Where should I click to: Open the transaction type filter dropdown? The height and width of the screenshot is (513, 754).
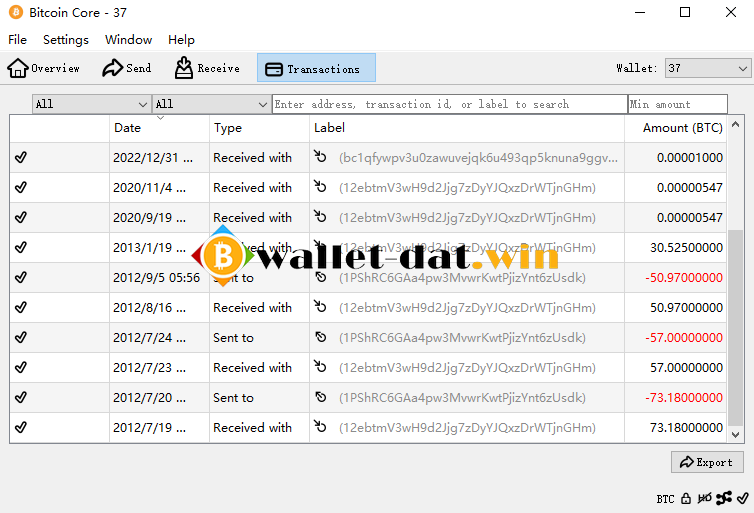tap(211, 104)
